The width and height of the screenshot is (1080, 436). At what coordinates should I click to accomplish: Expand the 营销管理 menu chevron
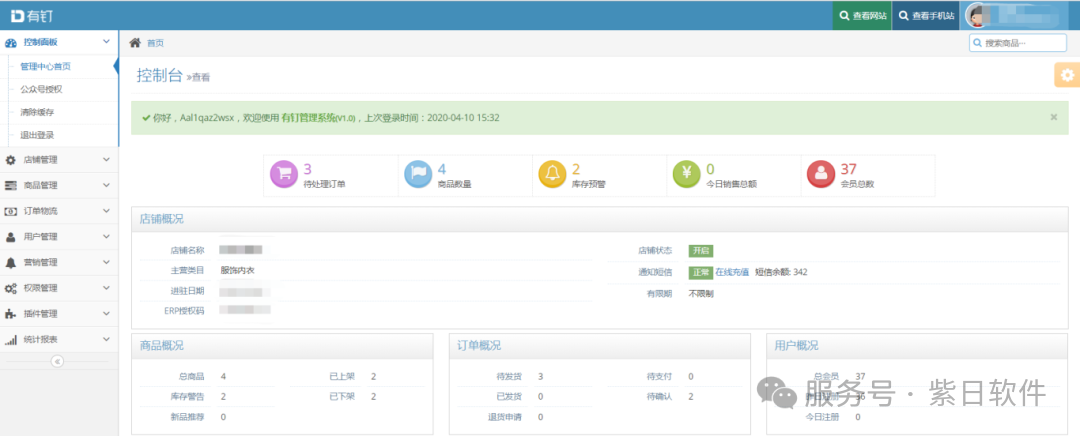click(x=106, y=262)
